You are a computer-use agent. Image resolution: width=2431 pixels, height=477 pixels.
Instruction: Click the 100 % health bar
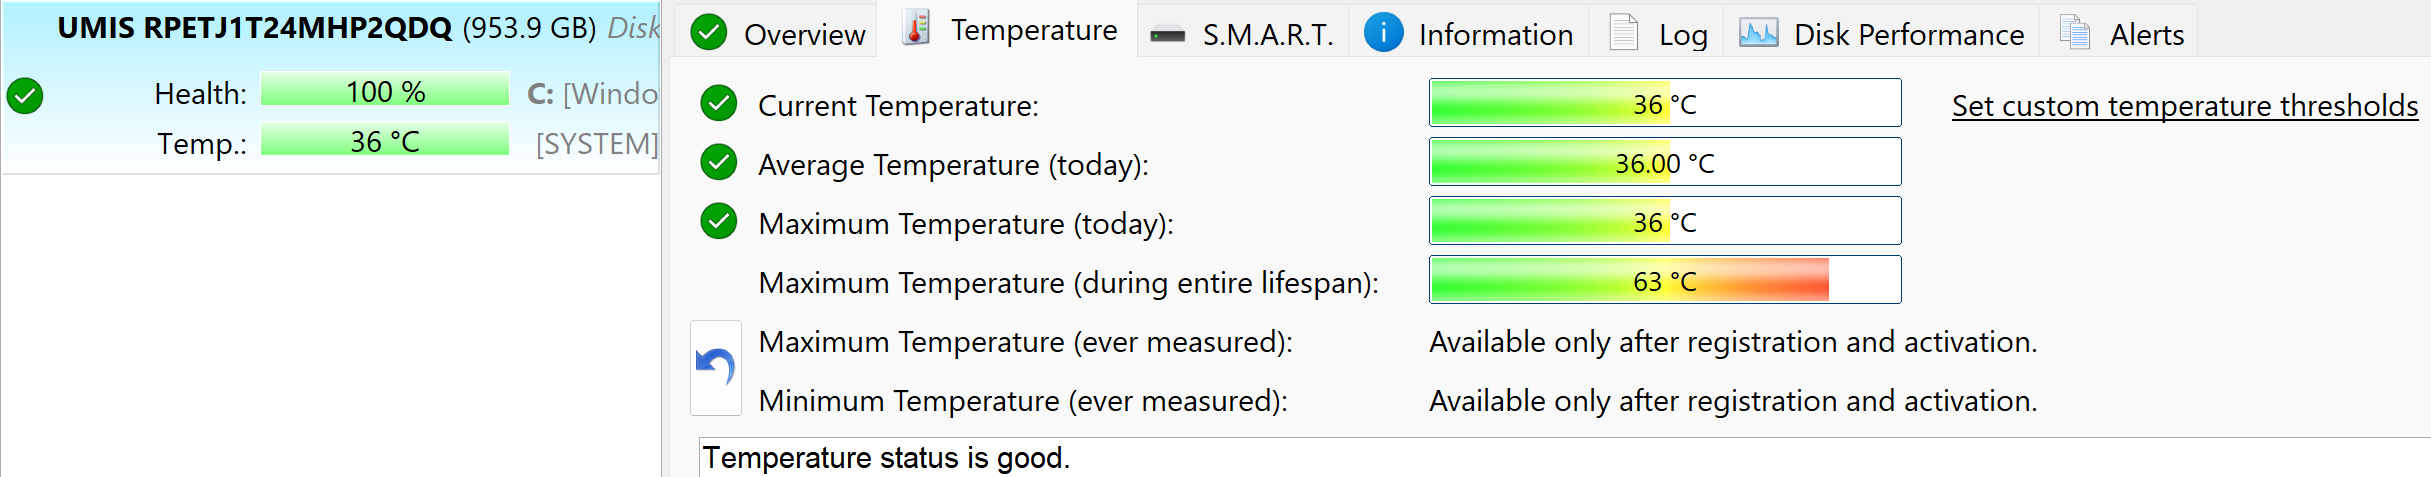(x=385, y=91)
